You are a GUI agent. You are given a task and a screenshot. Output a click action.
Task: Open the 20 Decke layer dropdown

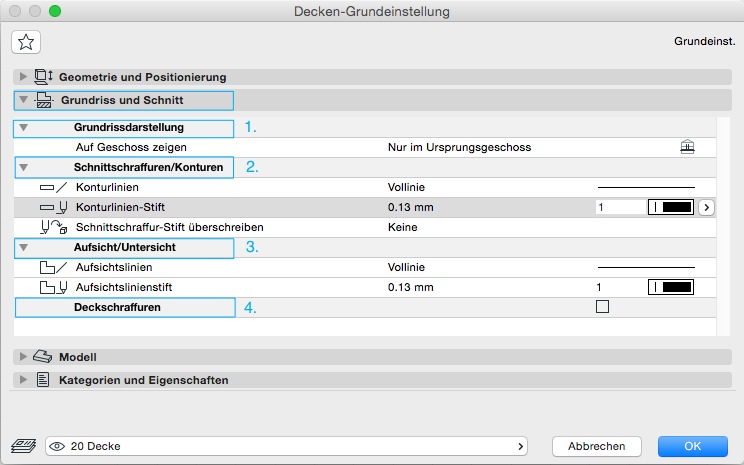coord(288,446)
